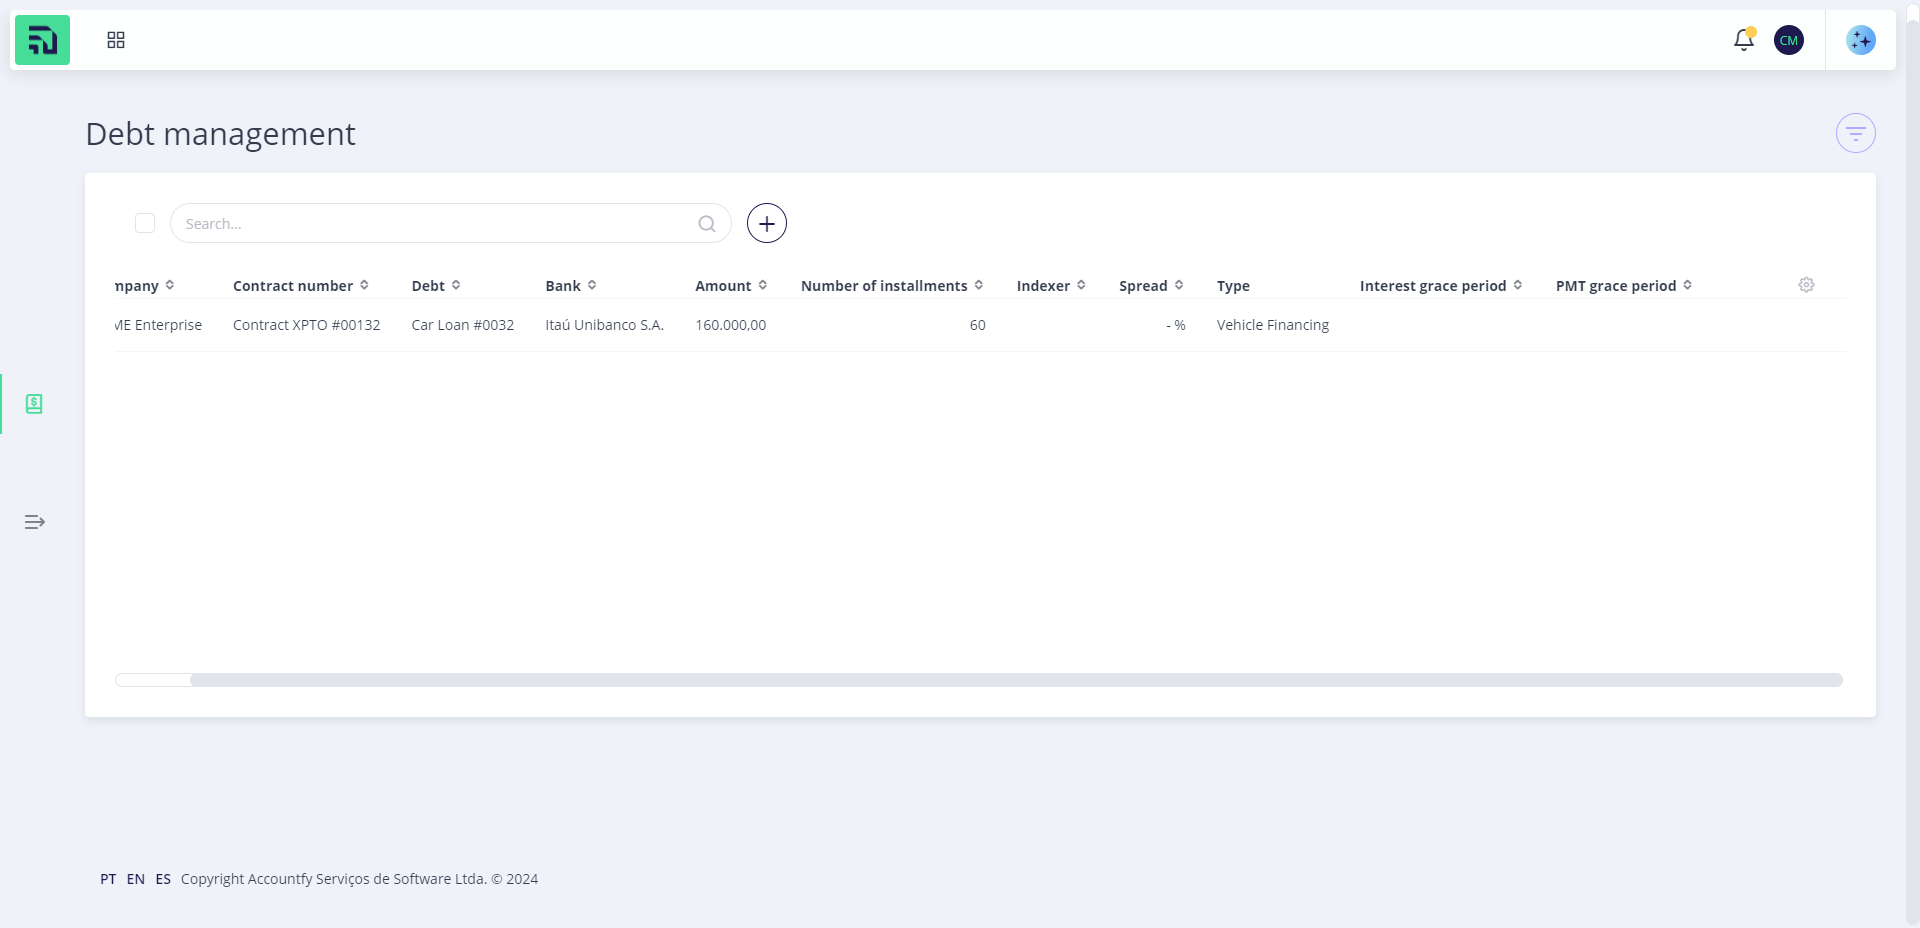This screenshot has height=928, width=1920.
Task: Open the CM user avatar menu
Action: coord(1788,40)
